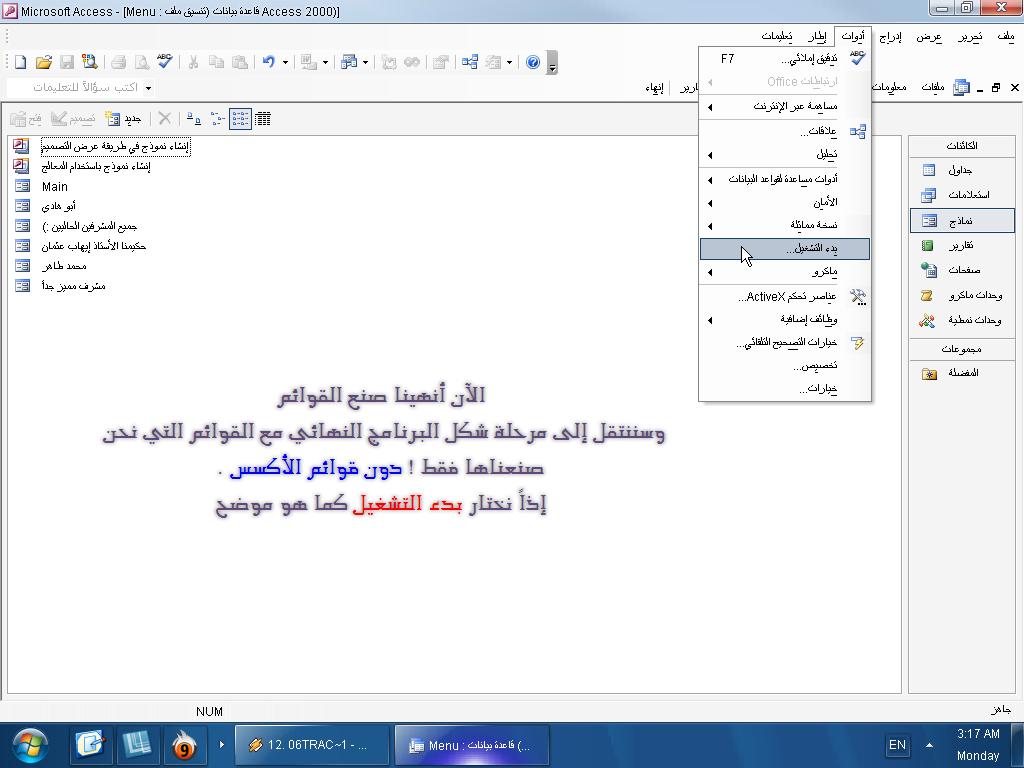Screen dimensions: 1024x768
Task: Click the New blank database toolbar icon
Action: pyautogui.click(x=20, y=62)
